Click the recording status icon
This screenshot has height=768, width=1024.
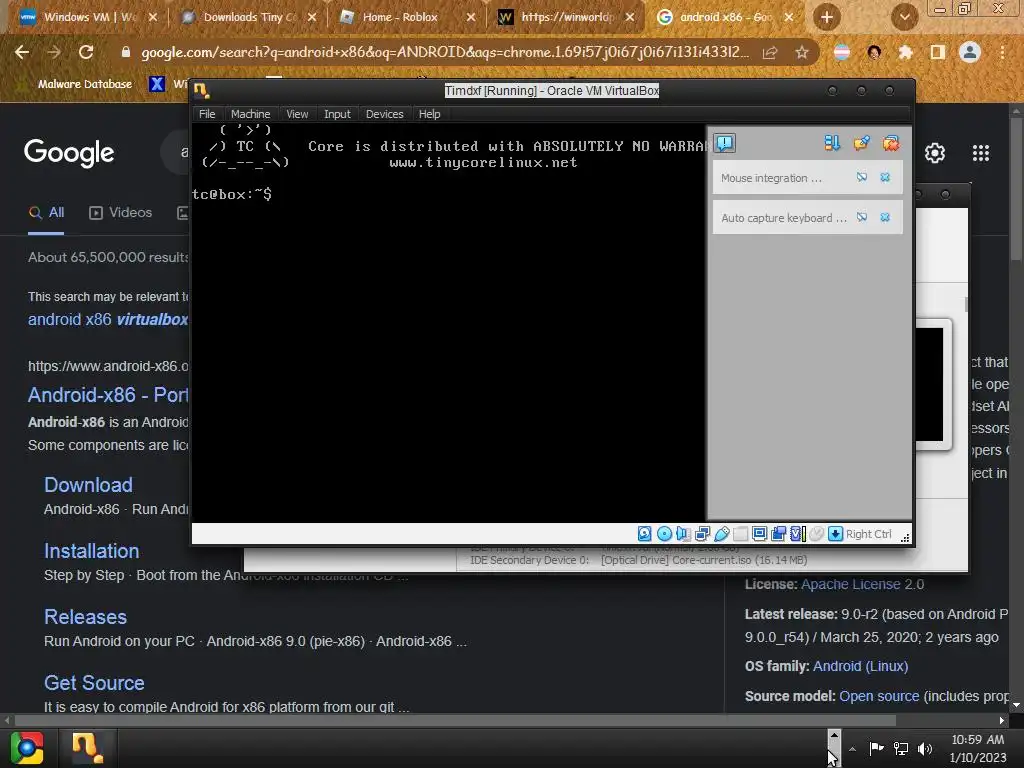tap(778, 534)
